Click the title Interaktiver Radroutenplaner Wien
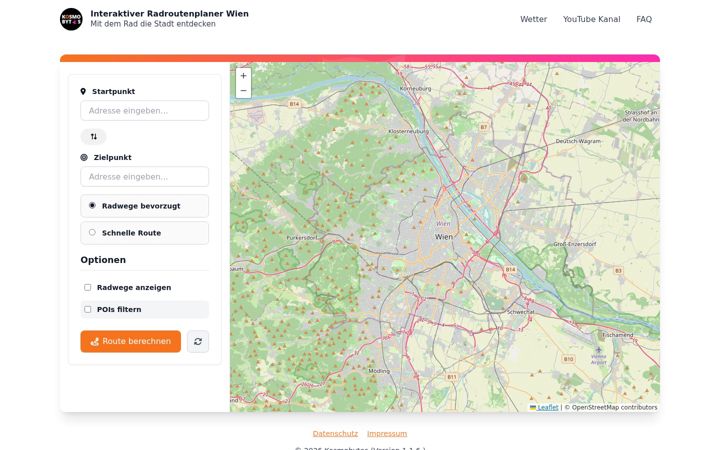The image size is (720, 450). click(169, 14)
